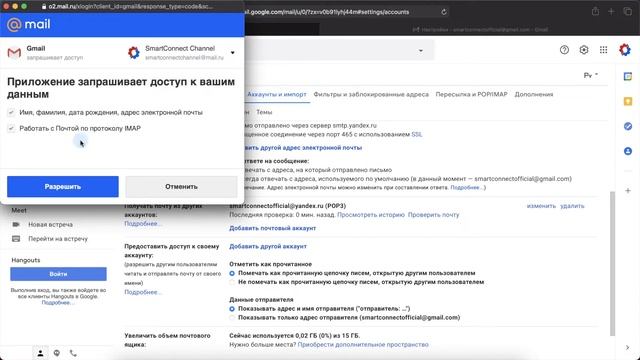Select 'Помечать как прочитанную цепочку писем' radio
Screen dimensions: 640x360
232,273
